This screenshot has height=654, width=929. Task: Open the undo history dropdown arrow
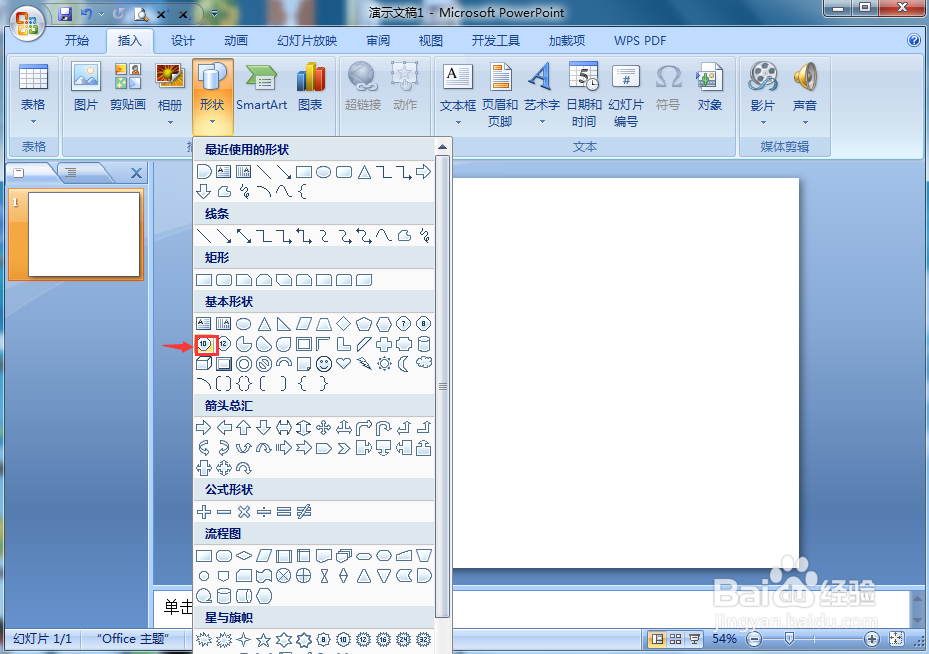click(101, 14)
